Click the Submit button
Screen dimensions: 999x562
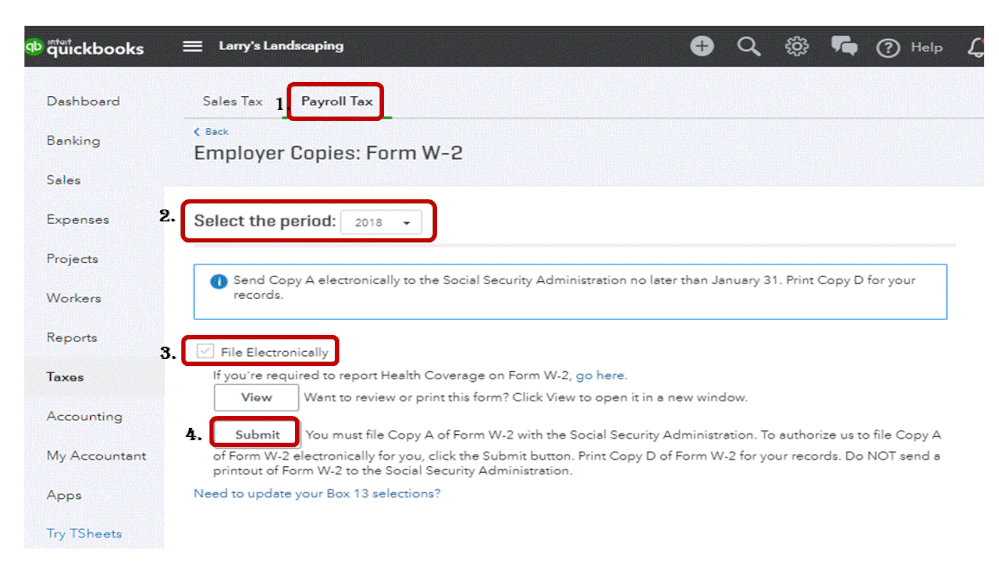pos(257,435)
